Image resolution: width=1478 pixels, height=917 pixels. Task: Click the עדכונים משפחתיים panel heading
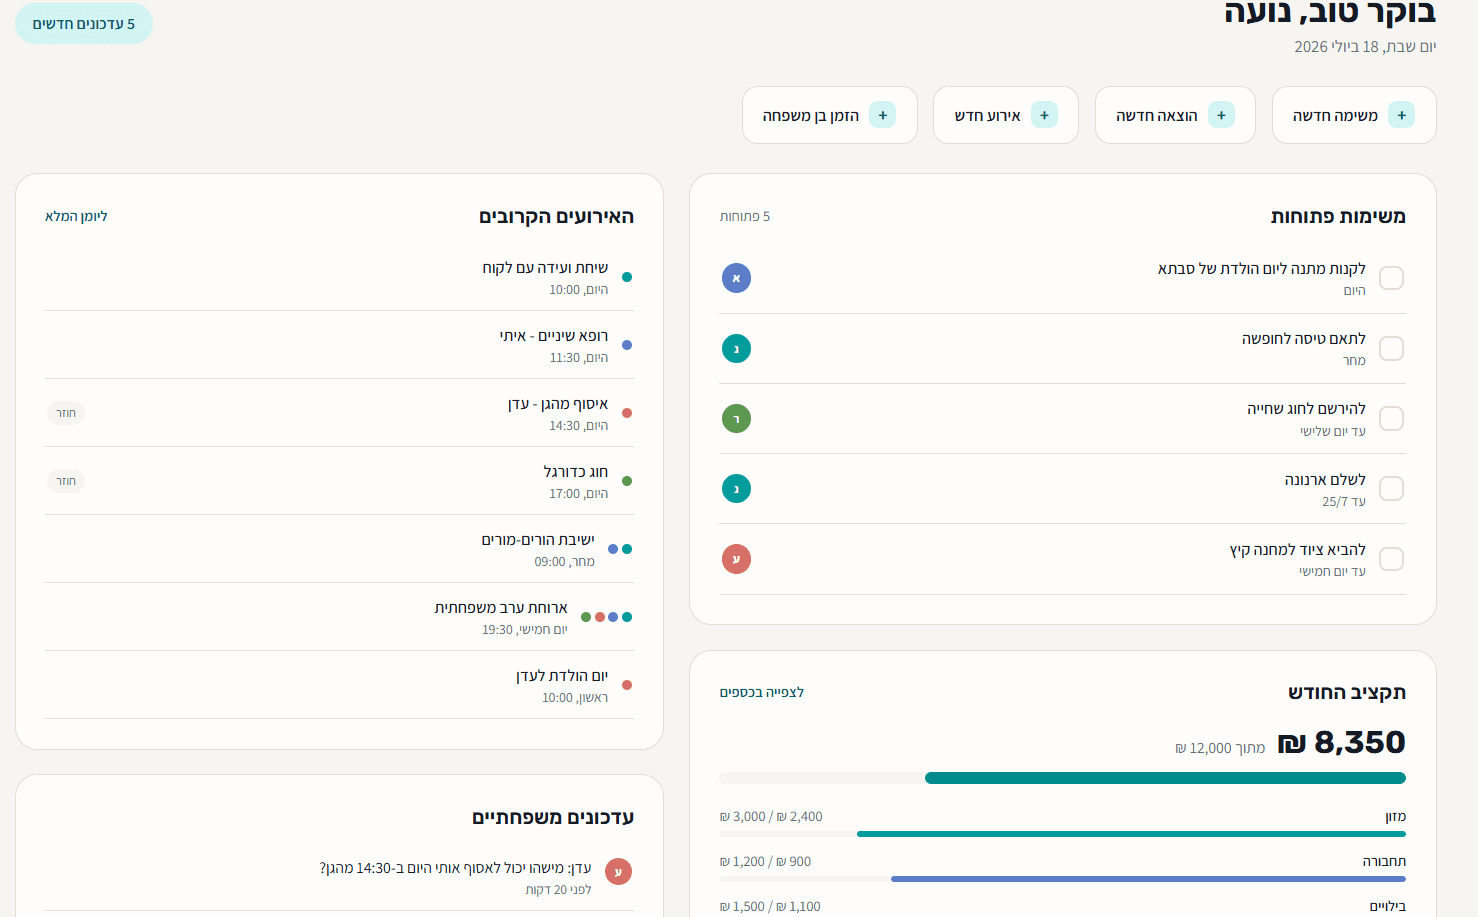click(x=553, y=817)
